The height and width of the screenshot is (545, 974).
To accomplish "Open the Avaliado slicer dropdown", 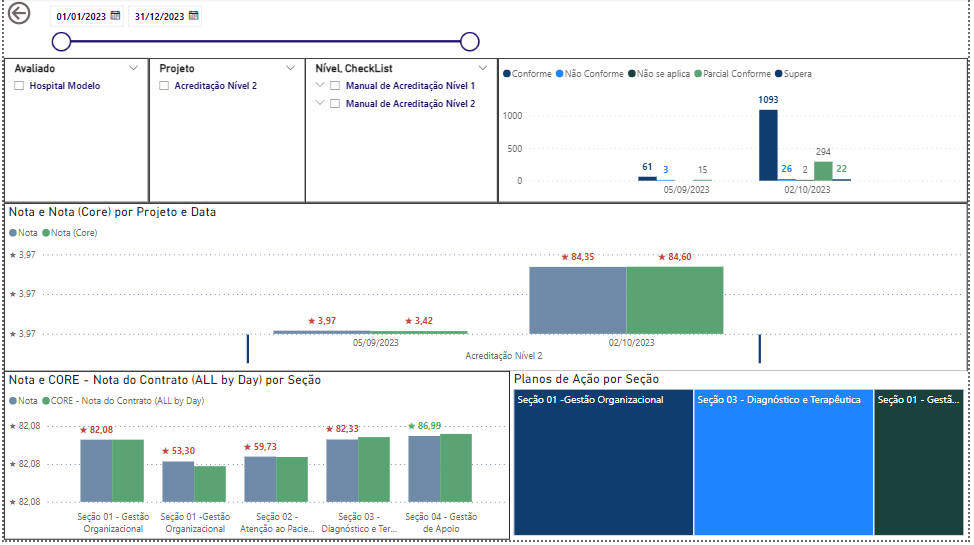I will pyautogui.click(x=134, y=68).
